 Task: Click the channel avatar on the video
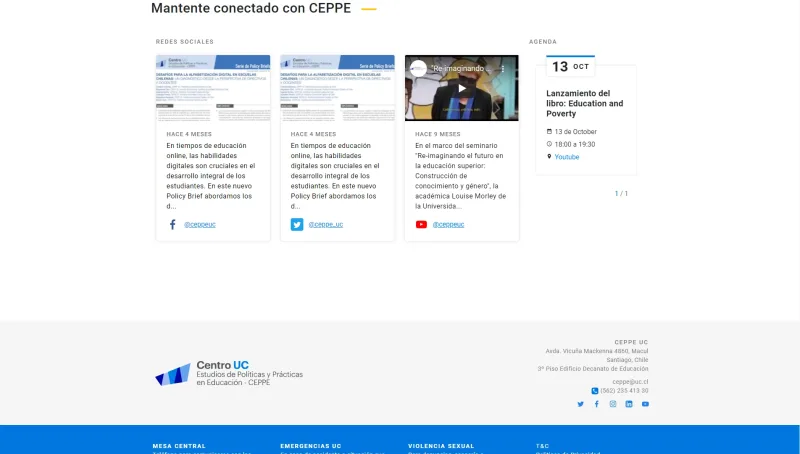(418, 68)
